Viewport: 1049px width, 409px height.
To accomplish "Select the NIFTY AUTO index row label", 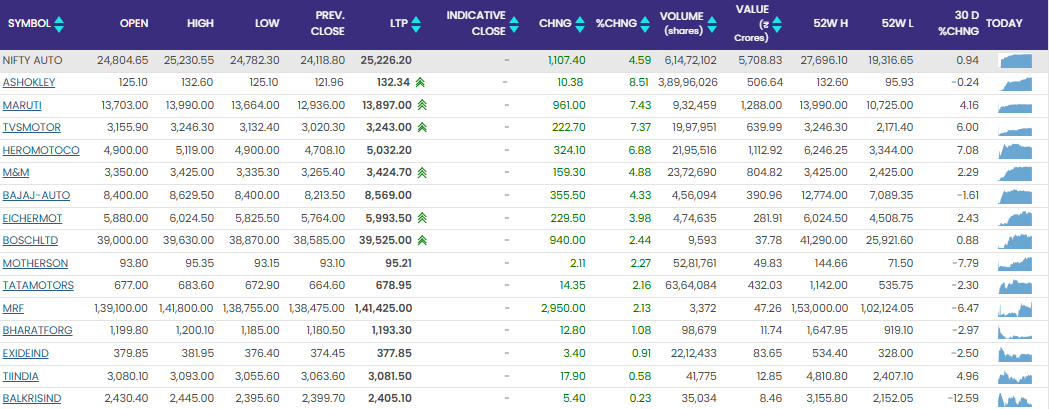I will point(33,60).
